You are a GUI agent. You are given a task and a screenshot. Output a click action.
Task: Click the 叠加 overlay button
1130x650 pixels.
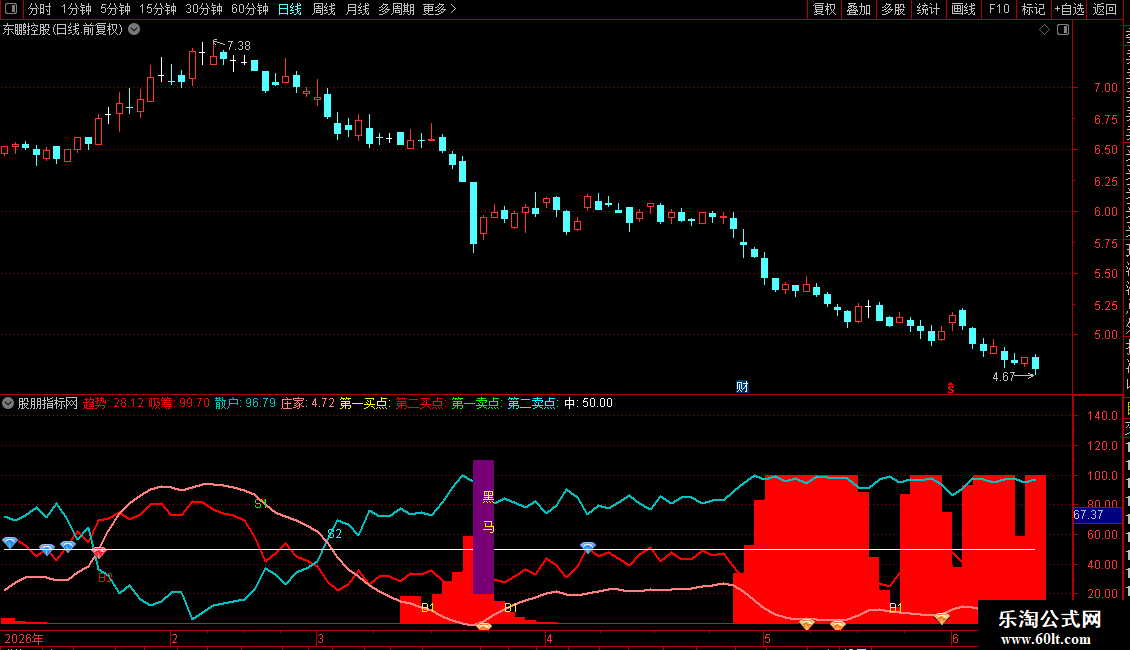click(859, 9)
